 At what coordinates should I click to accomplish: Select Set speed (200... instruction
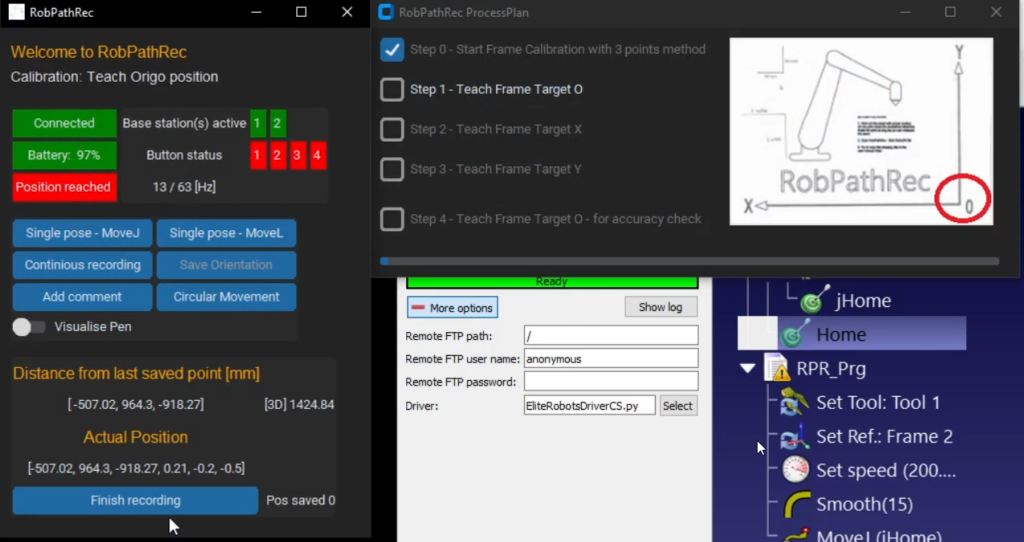(886, 470)
